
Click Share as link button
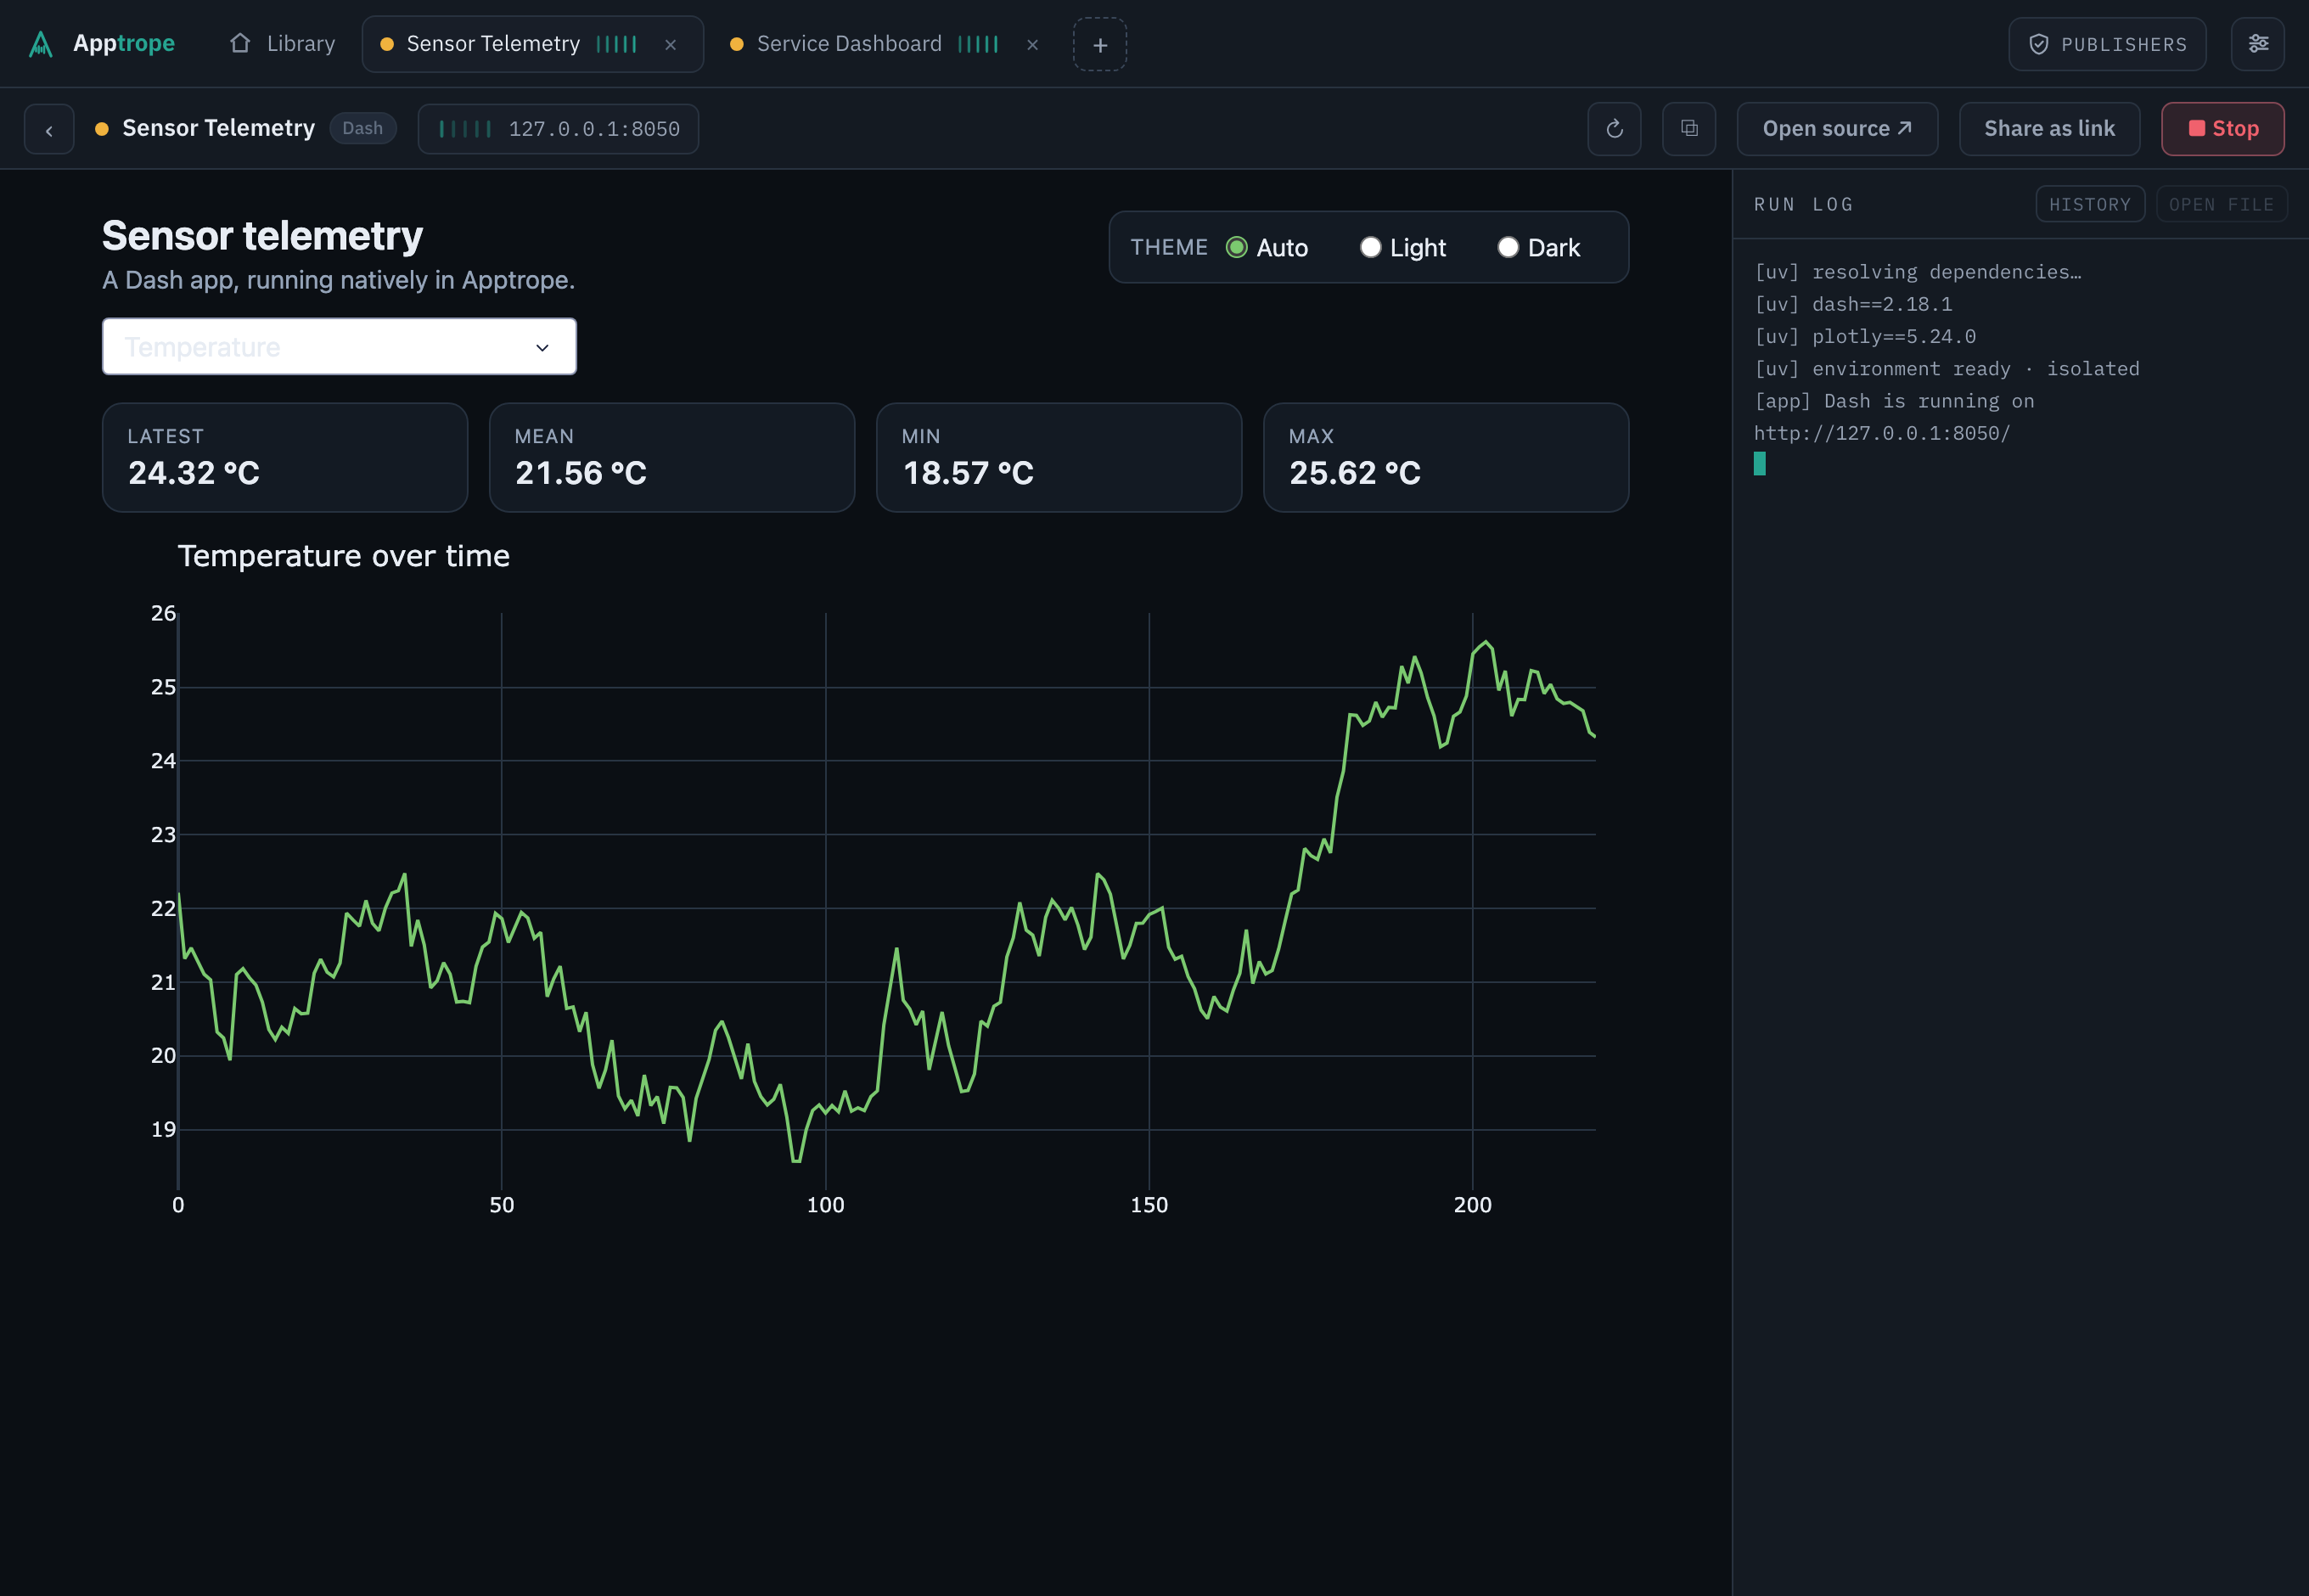point(2049,129)
